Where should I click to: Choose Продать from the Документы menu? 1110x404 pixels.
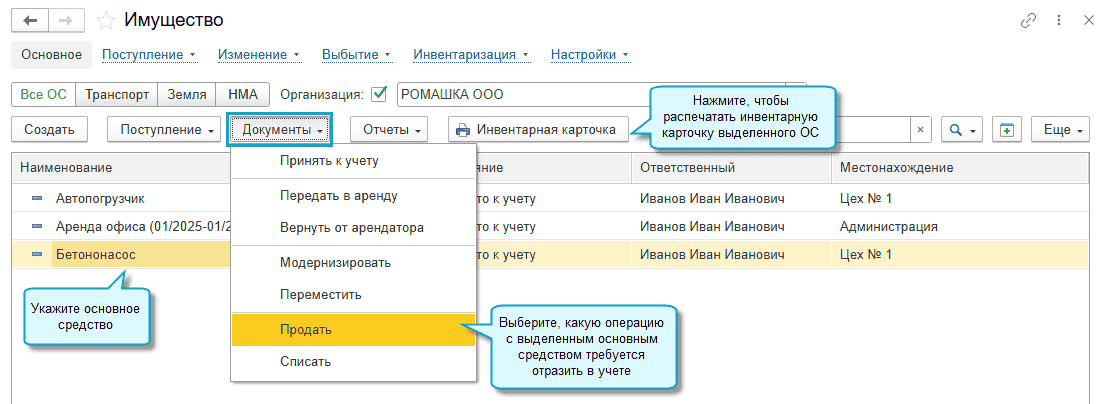[x=306, y=329]
